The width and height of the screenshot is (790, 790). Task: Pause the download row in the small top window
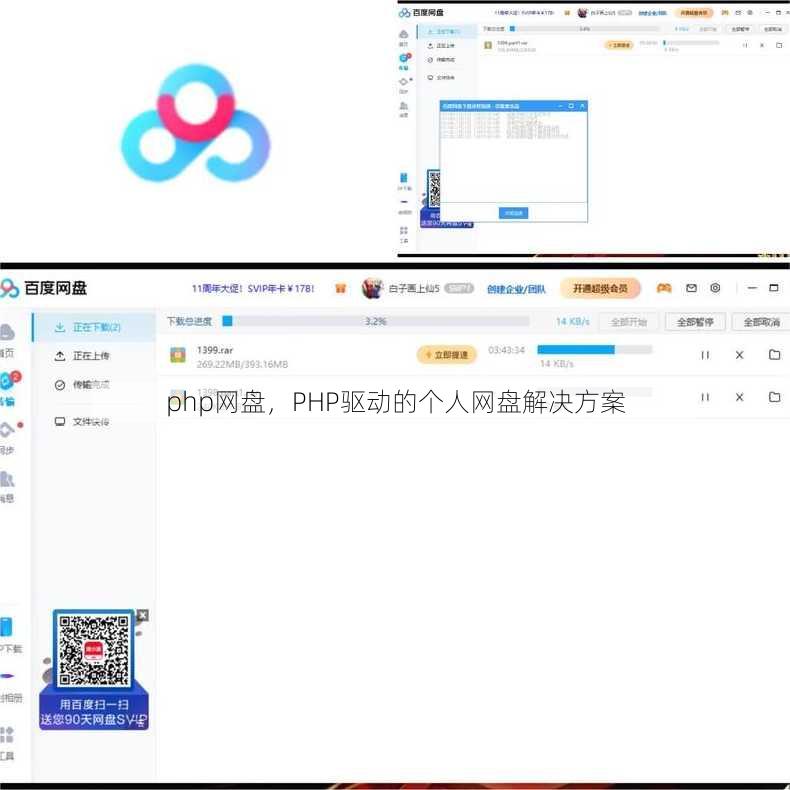pyautogui.click(x=745, y=45)
